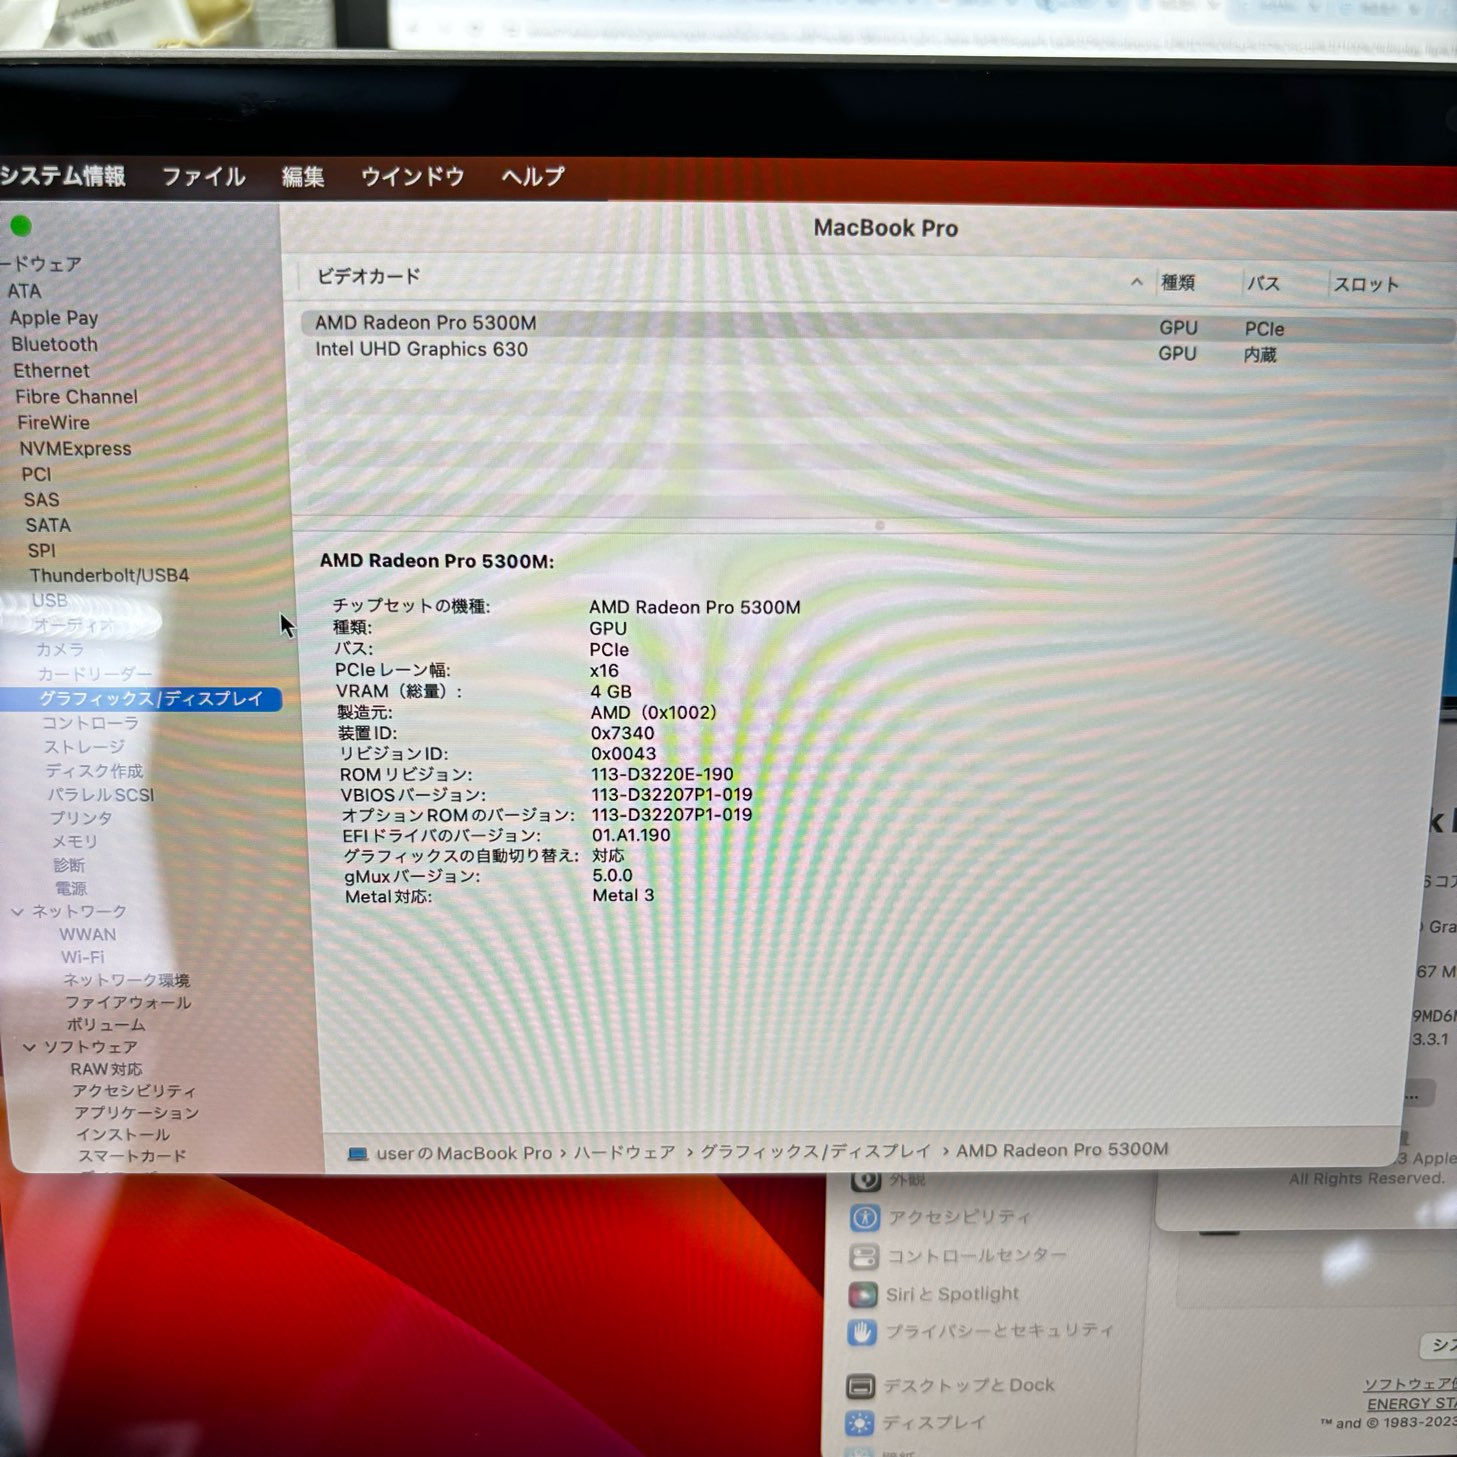Select ATA in the sidebar
This screenshot has height=1457, width=1457.
tap(24, 291)
